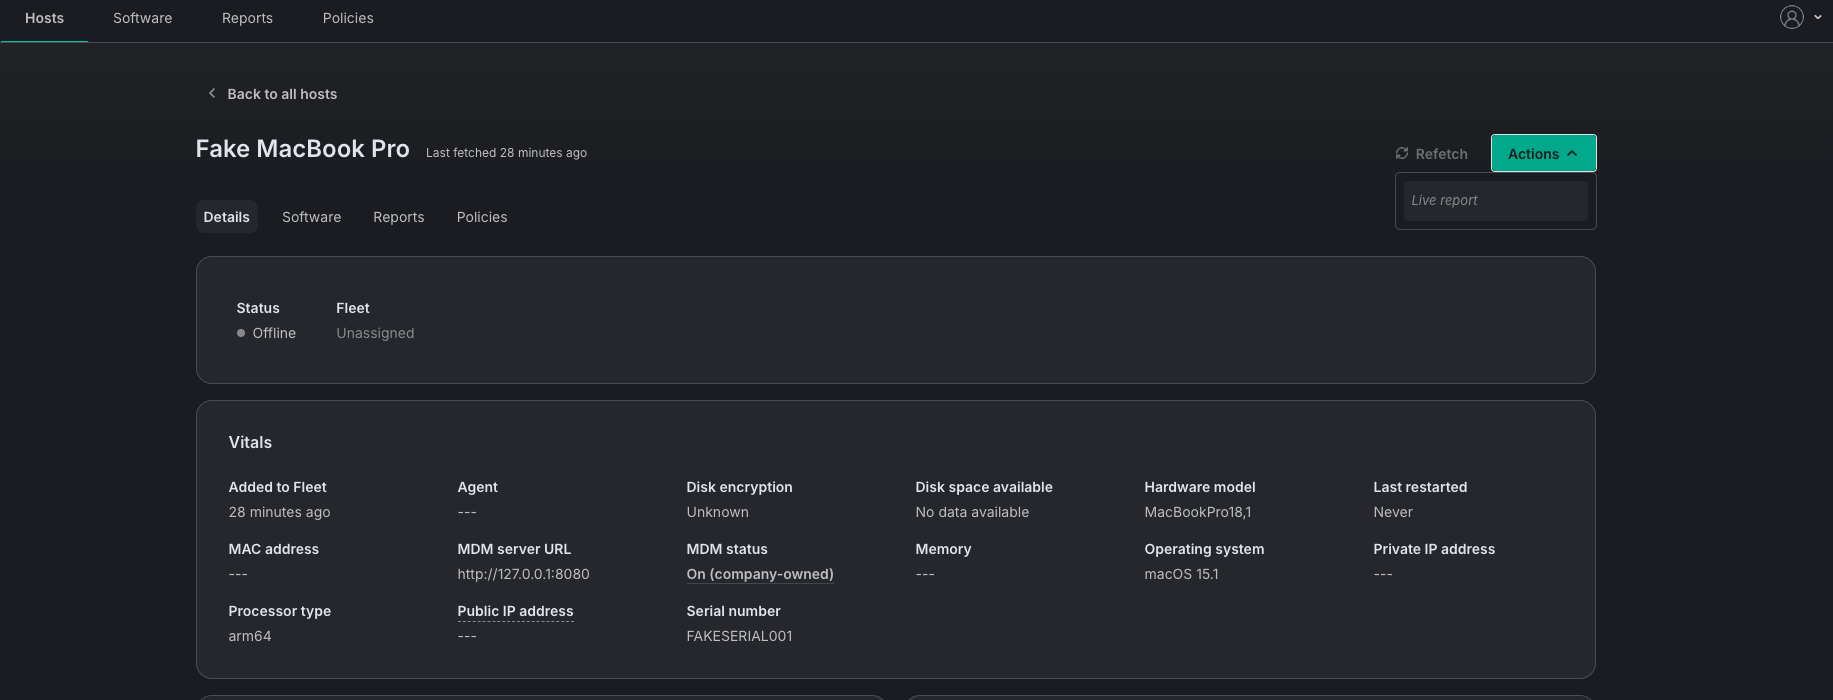1833x700 pixels.
Task: Switch to the host Policies tab
Action: (x=482, y=217)
